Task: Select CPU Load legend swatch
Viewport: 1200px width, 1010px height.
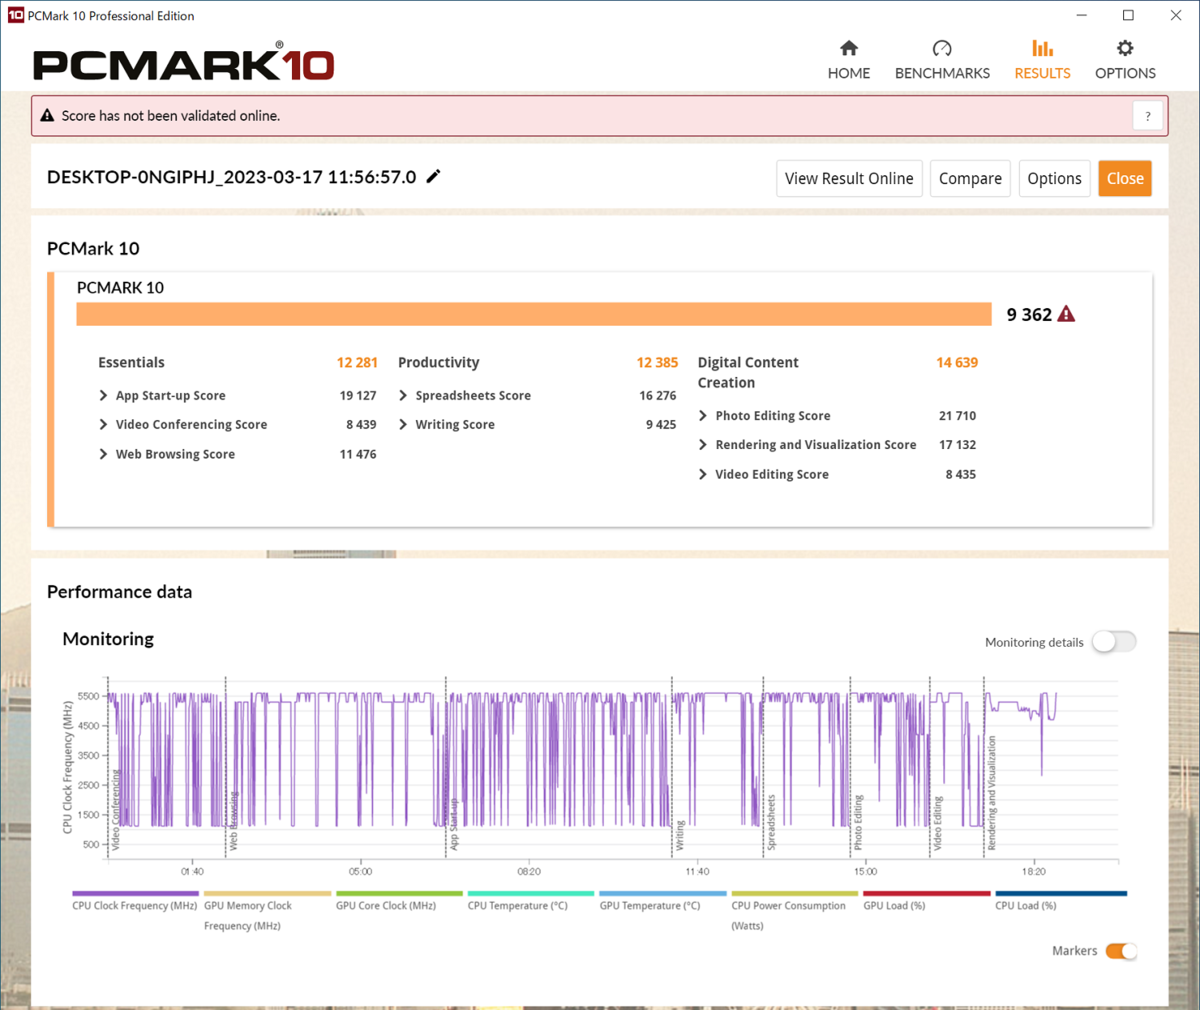Action: pos(1061,893)
